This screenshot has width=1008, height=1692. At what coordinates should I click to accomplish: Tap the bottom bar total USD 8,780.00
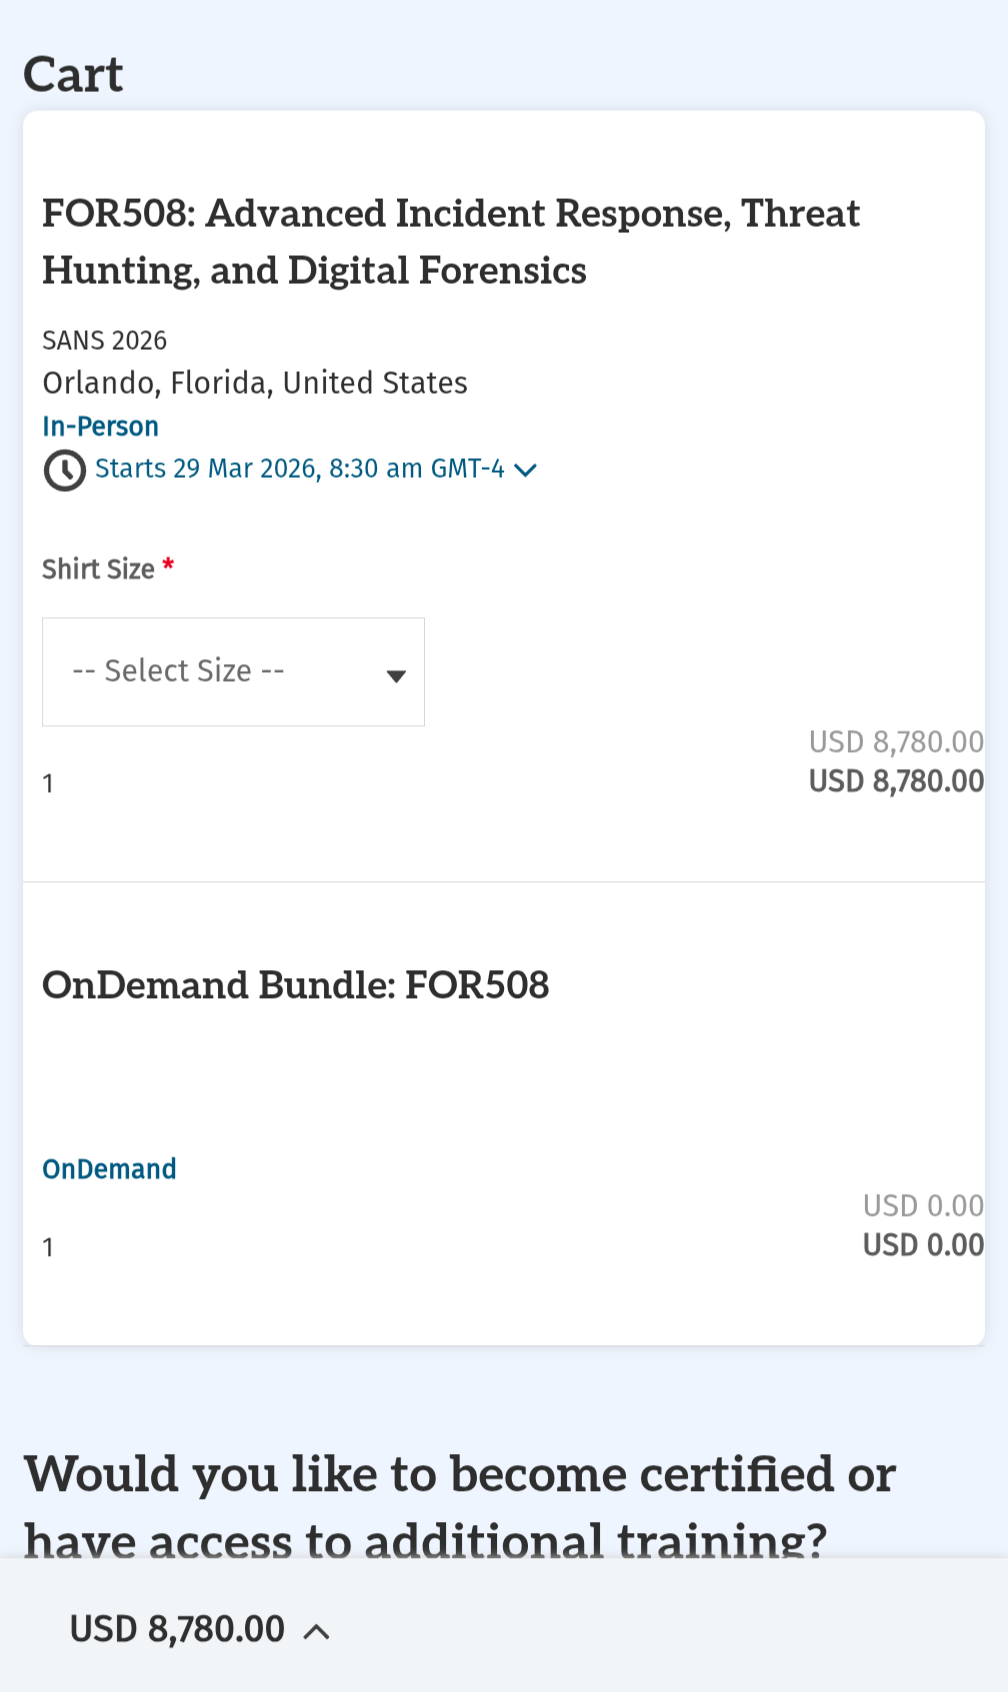[x=177, y=1630]
